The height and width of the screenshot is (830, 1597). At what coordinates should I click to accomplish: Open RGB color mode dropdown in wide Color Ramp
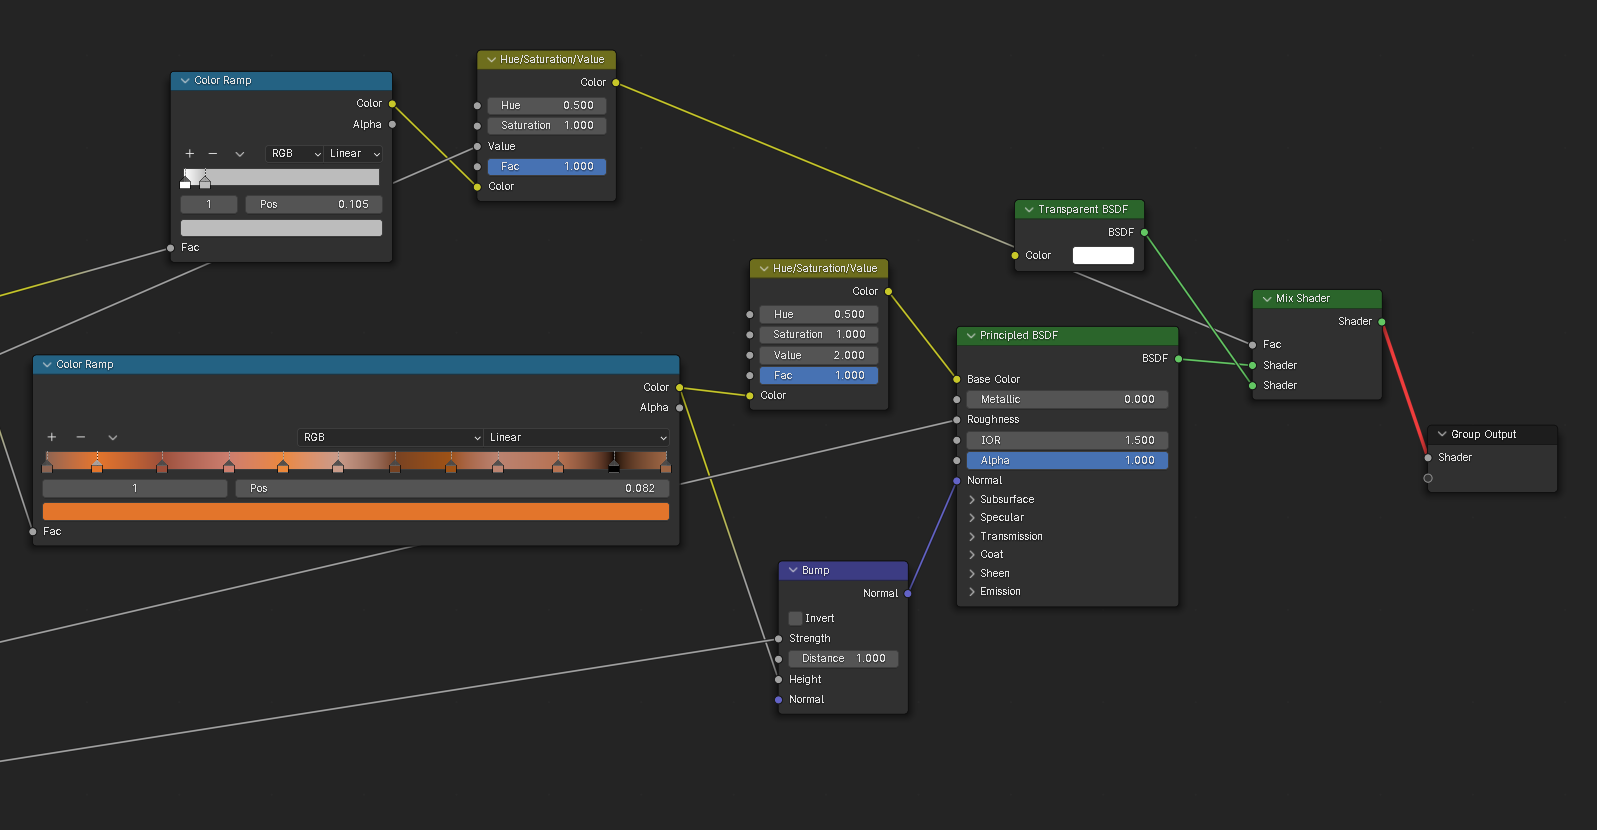coord(391,438)
